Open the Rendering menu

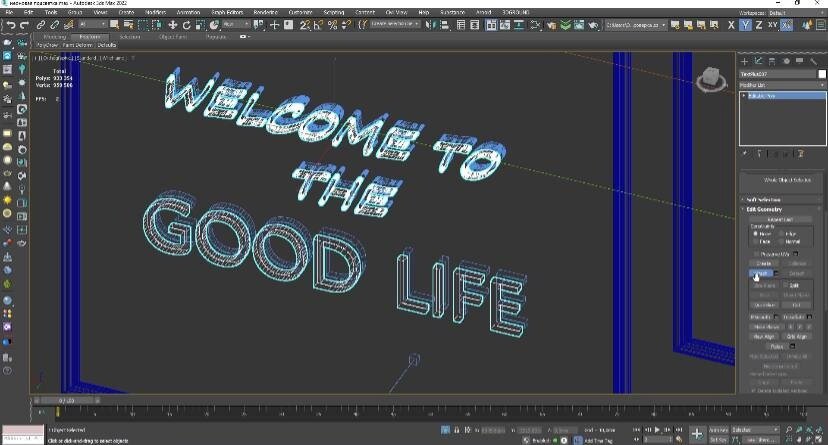click(x=266, y=12)
